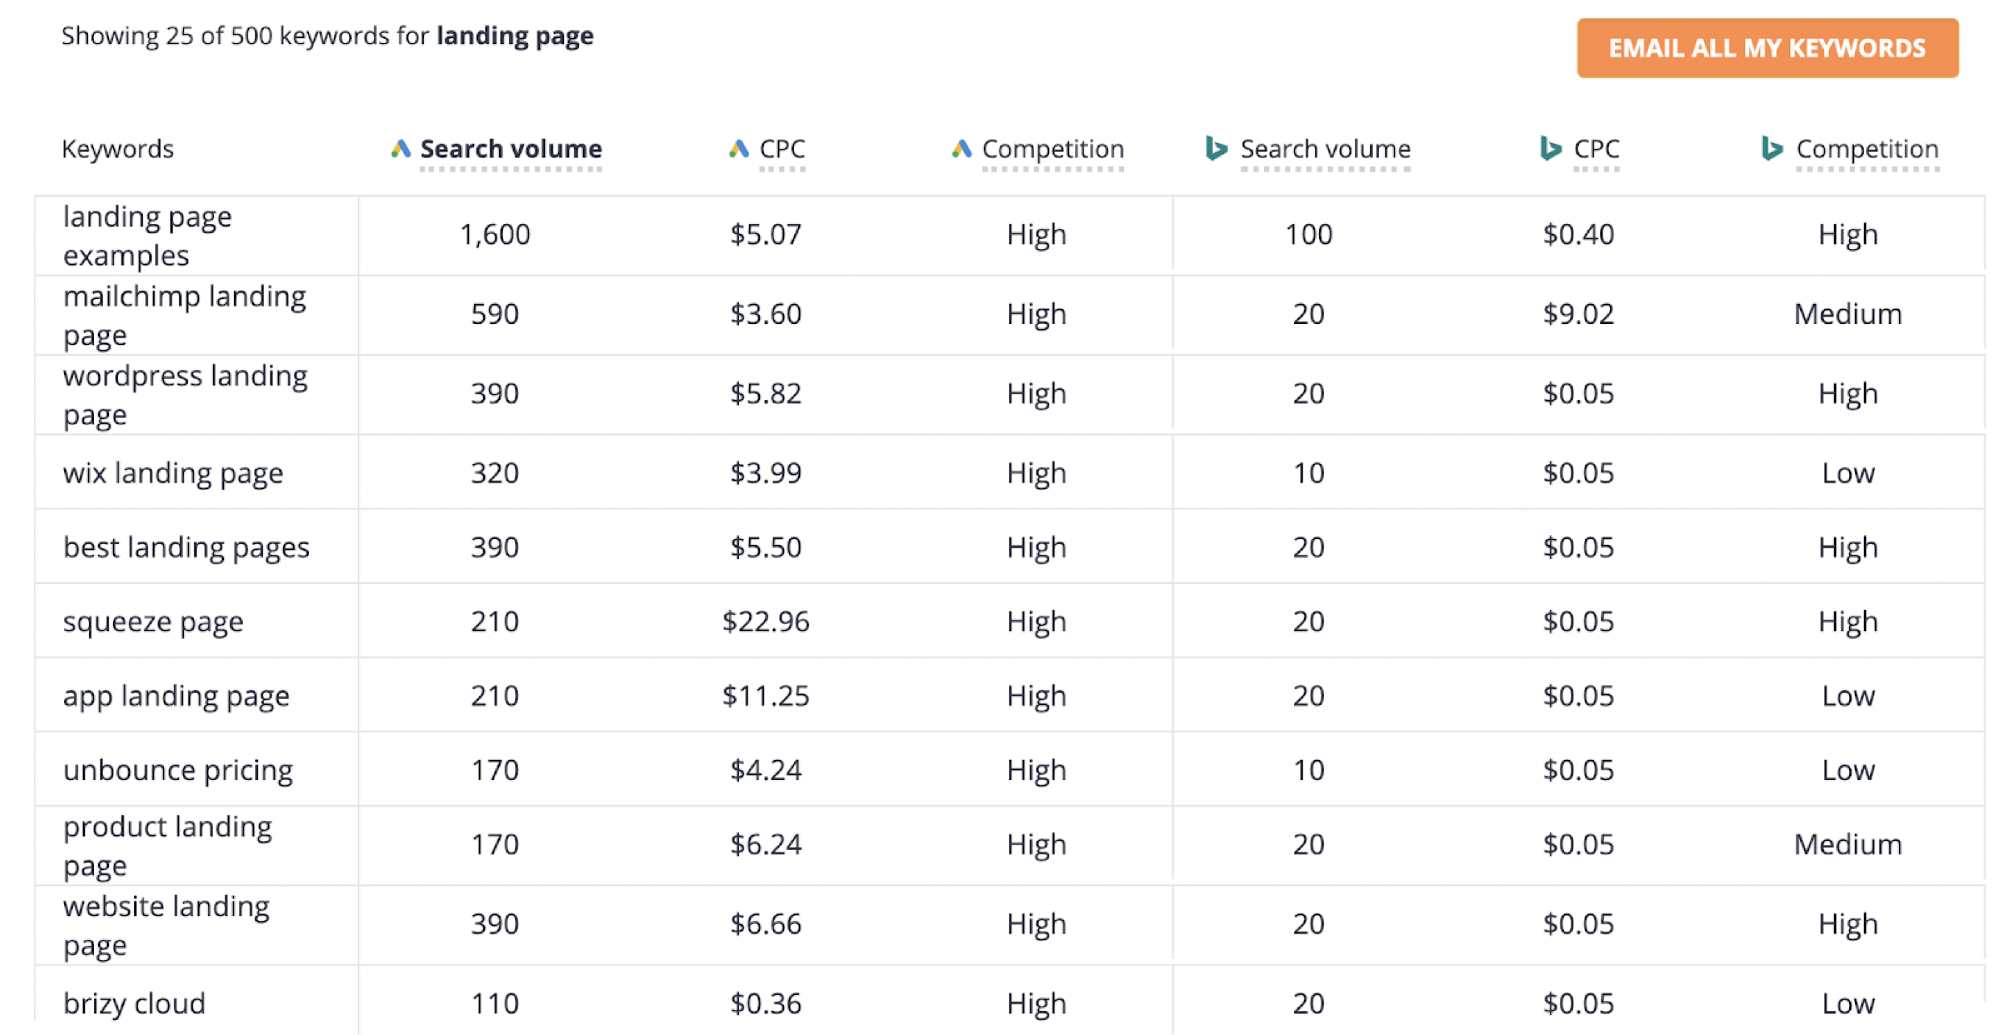Sort by the Google Competition header

click(1051, 148)
